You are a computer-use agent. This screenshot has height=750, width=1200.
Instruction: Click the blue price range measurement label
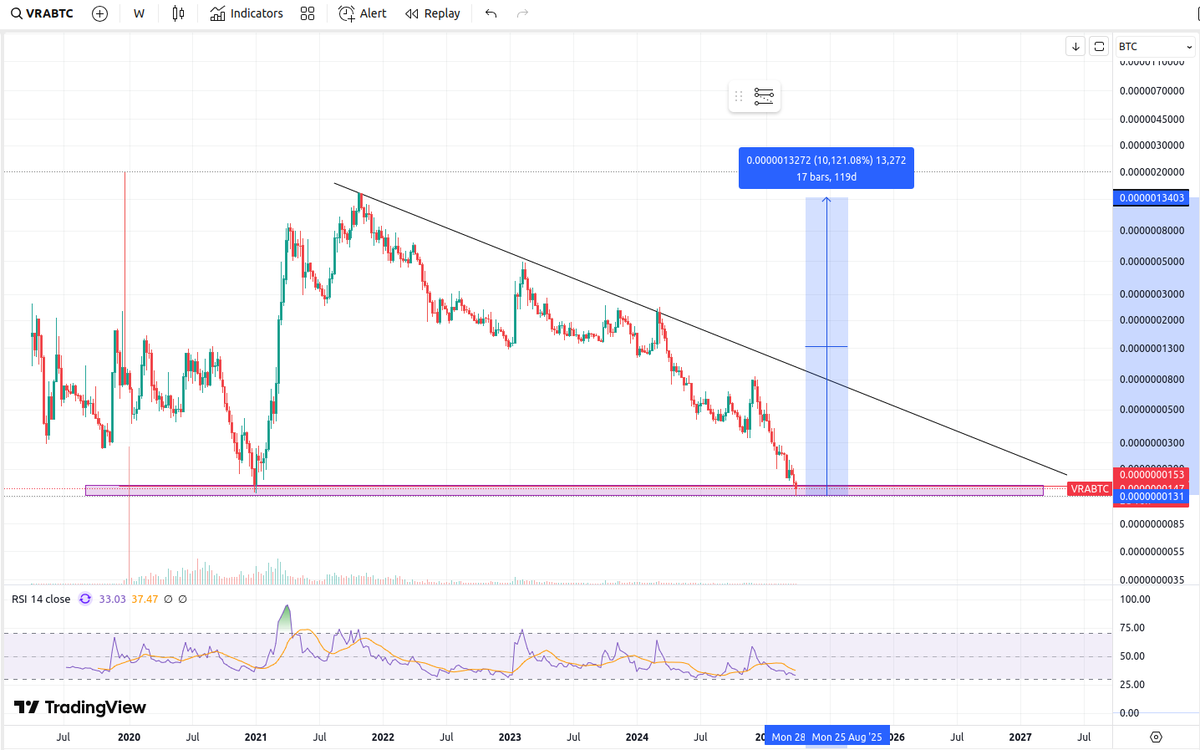(x=826, y=168)
